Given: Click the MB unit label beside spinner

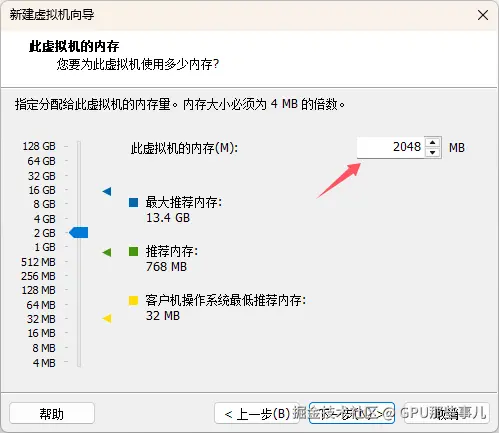Looking at the screenshot, I should pos(457,148).
